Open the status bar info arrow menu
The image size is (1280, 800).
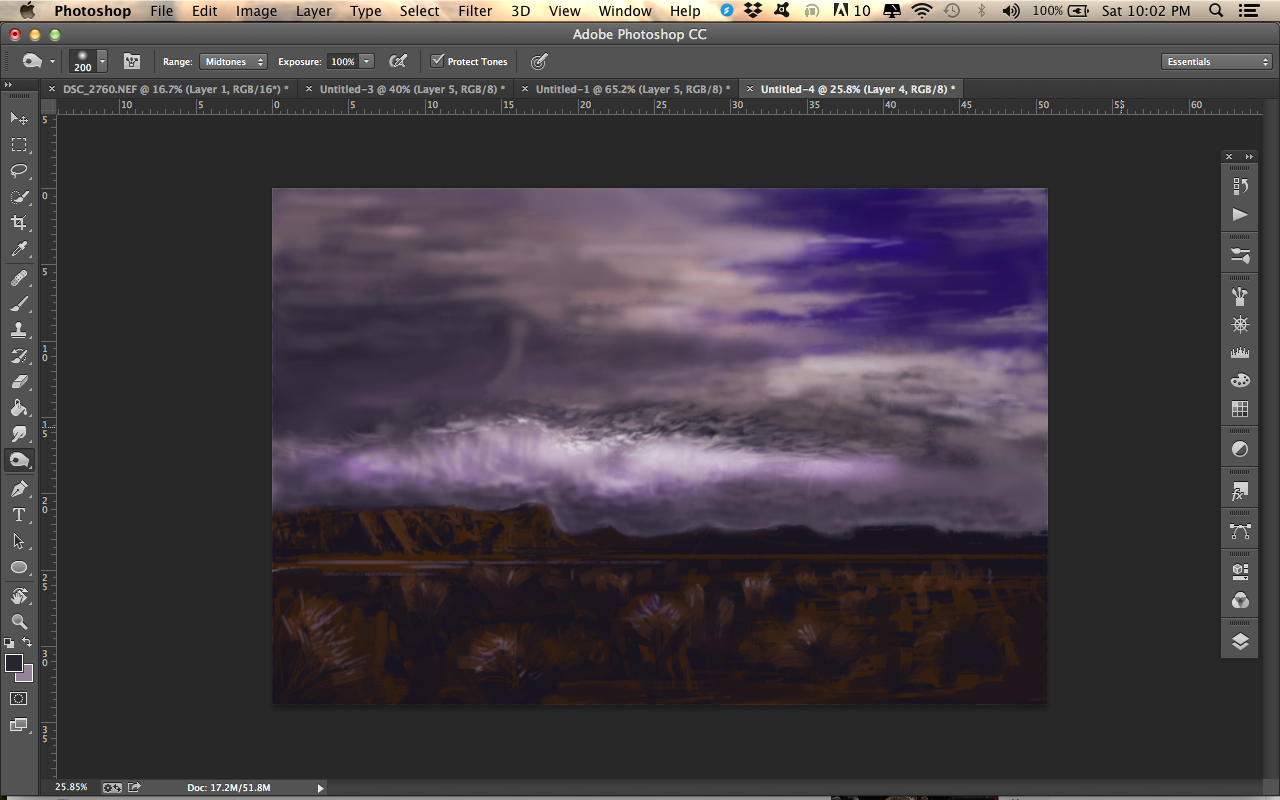click(320, 788)
